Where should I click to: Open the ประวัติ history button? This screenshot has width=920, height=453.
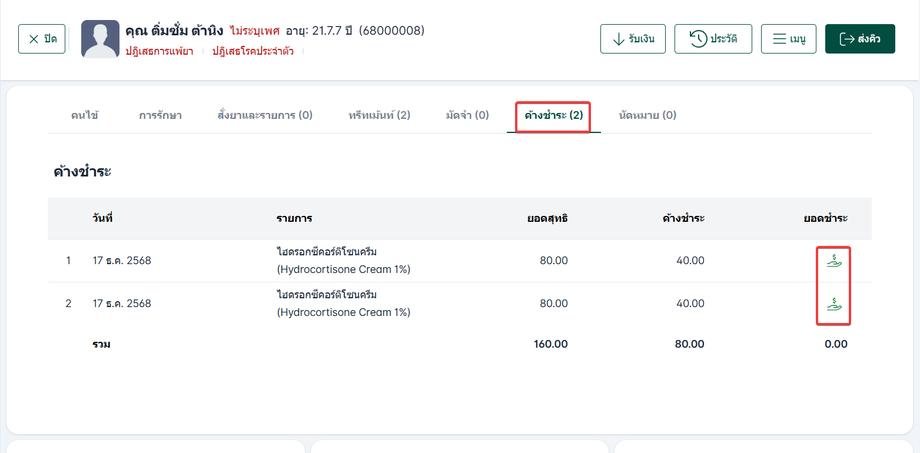coord(712,39)
